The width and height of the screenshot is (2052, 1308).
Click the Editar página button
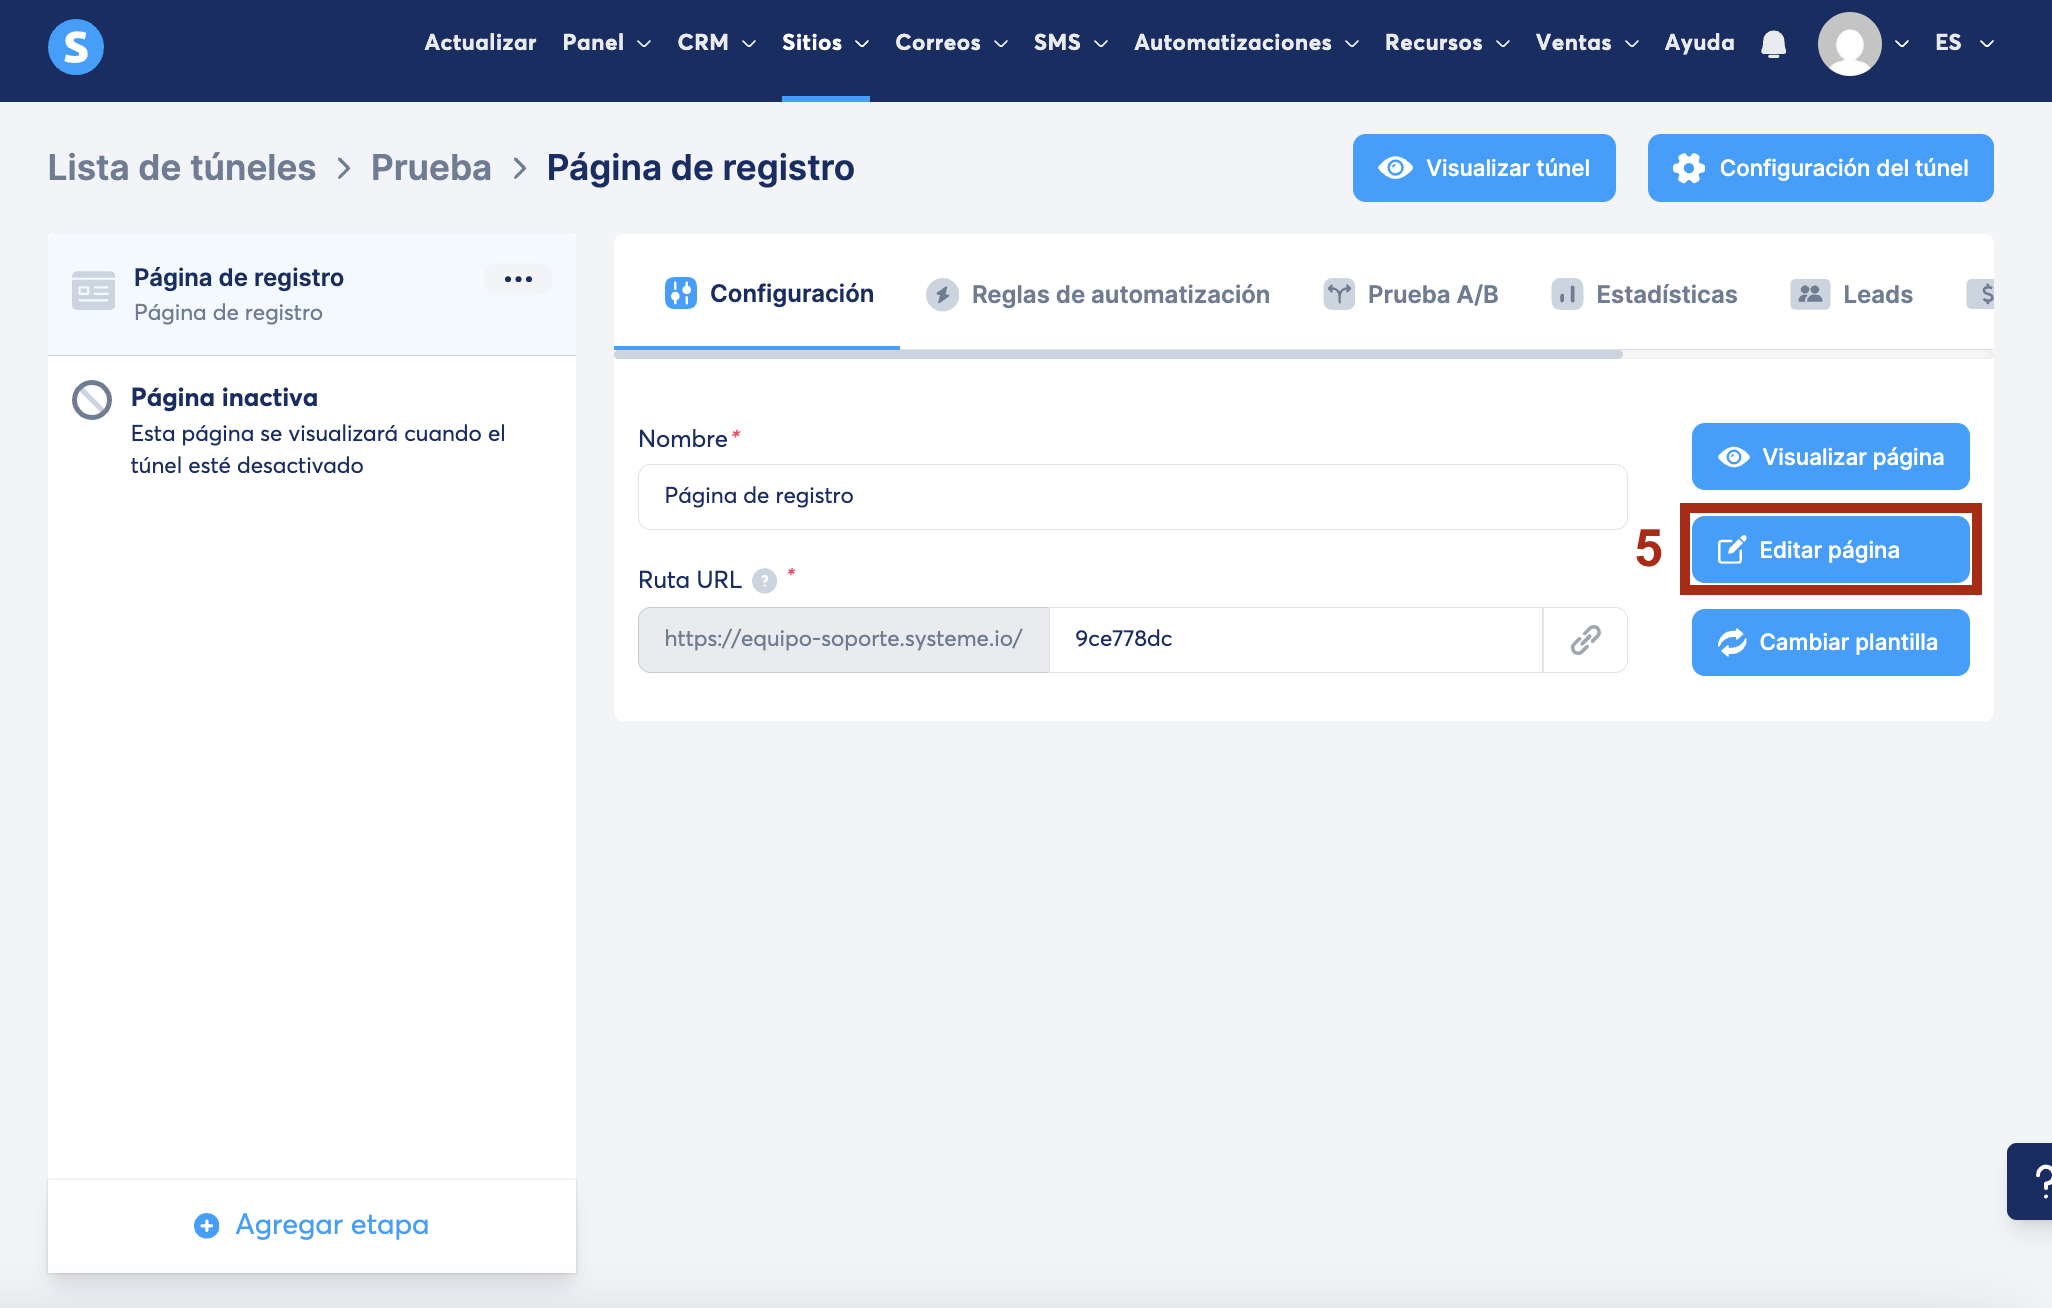[x=1830, y=550]
